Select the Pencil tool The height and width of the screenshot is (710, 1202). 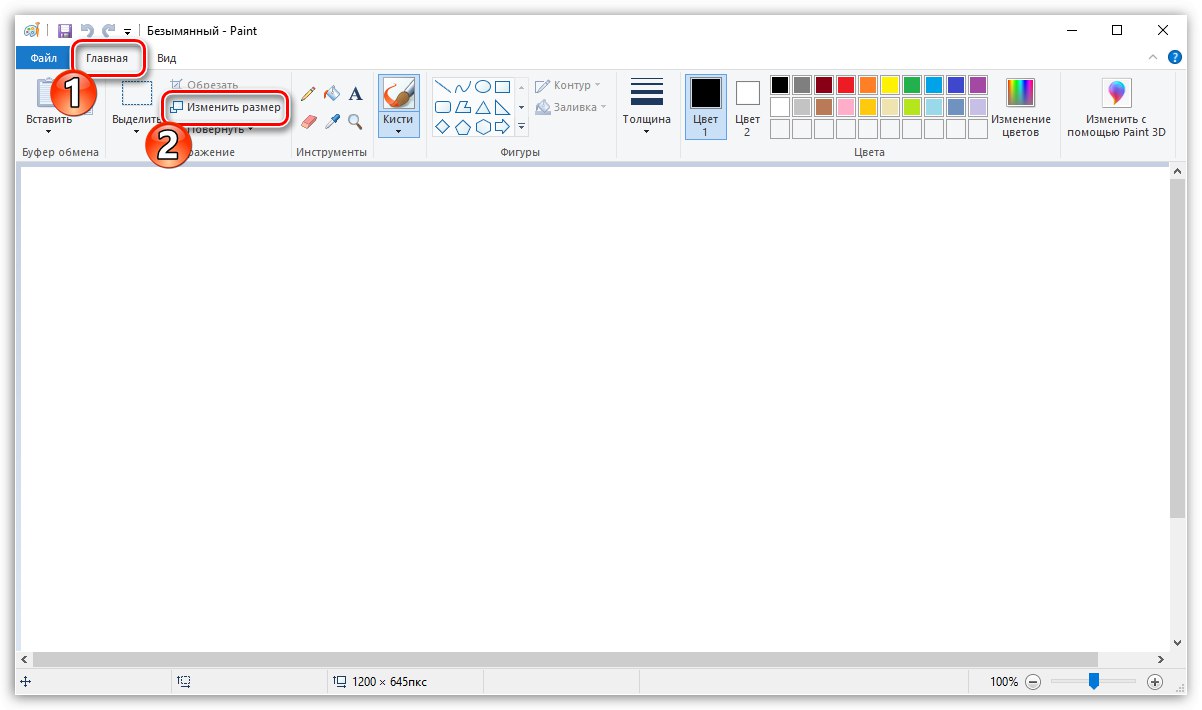point(308,93)
